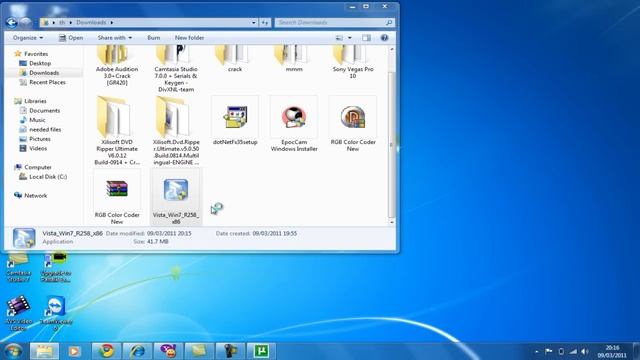Click the Show desktop button
640x360 pixels.
(636, 351)
